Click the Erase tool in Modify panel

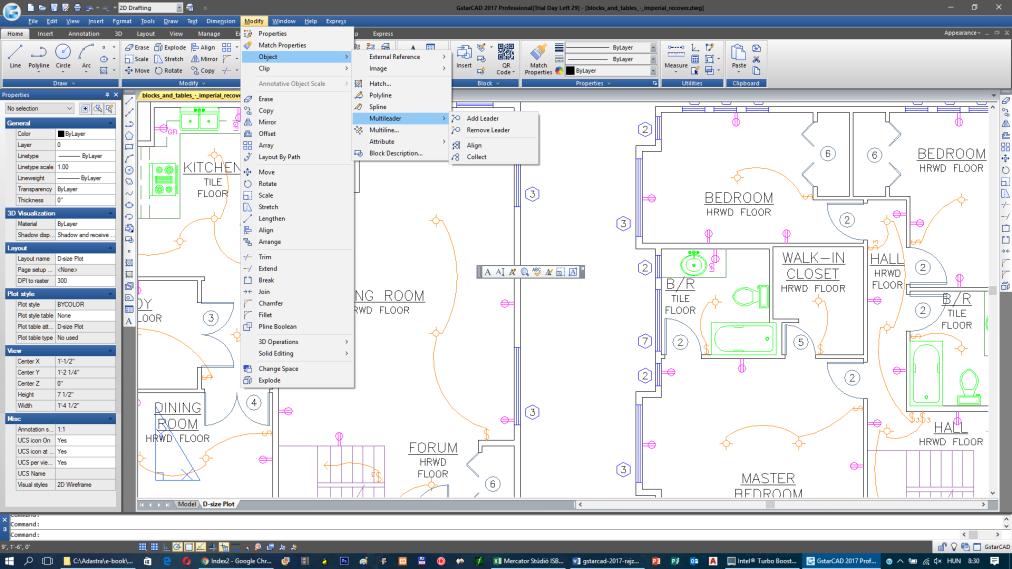click(137, 47)
